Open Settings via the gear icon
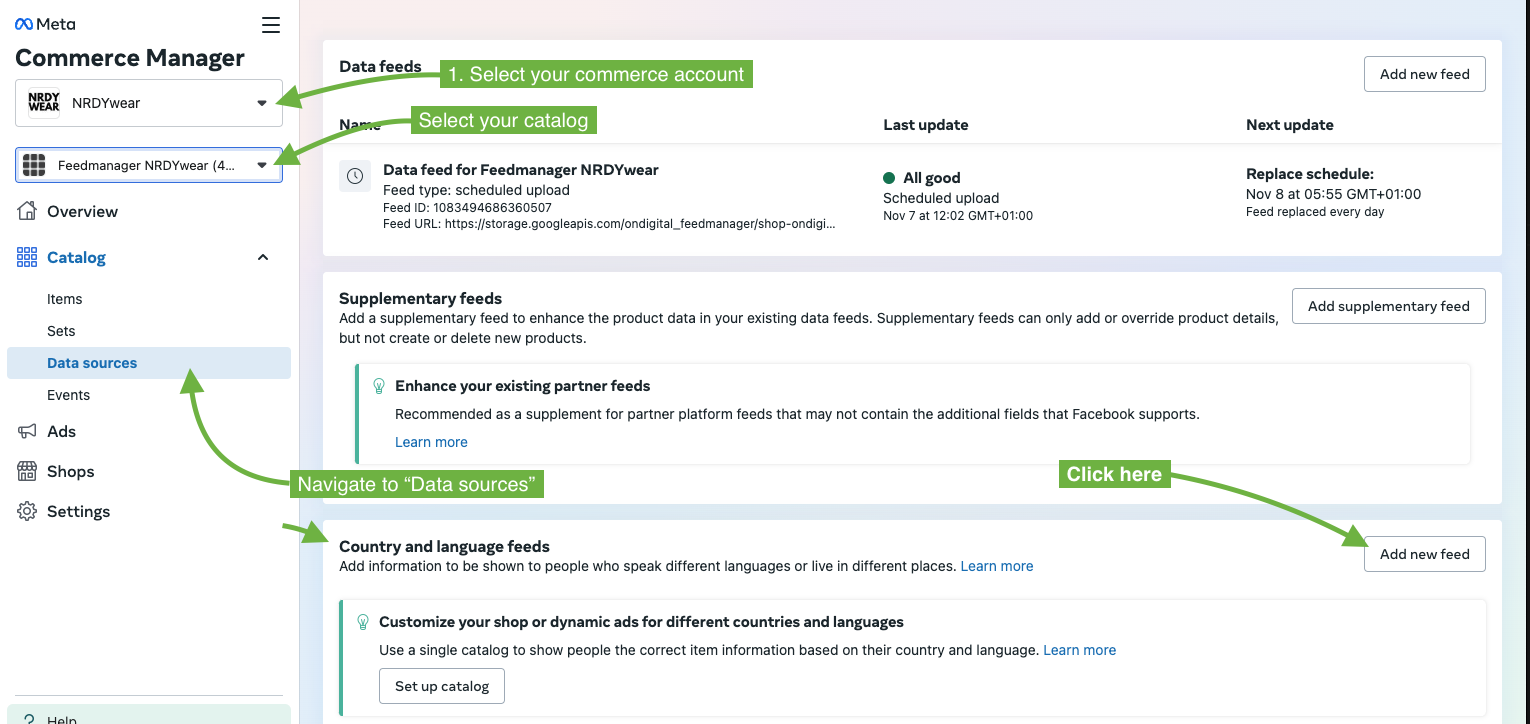This screenshot has height=724, width=1530. click(x=26, y=511)
